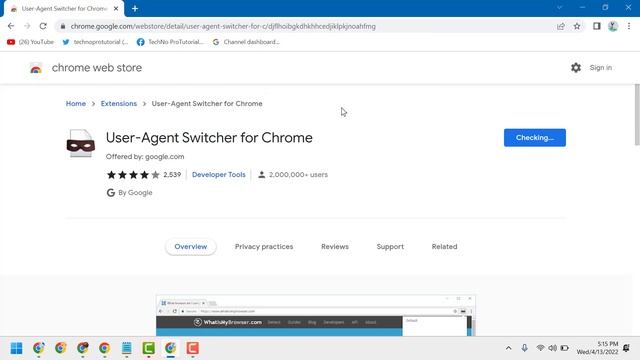Click the Checking... install button
The height and width of the screenshot is (360, 640).
pos(535,138)
